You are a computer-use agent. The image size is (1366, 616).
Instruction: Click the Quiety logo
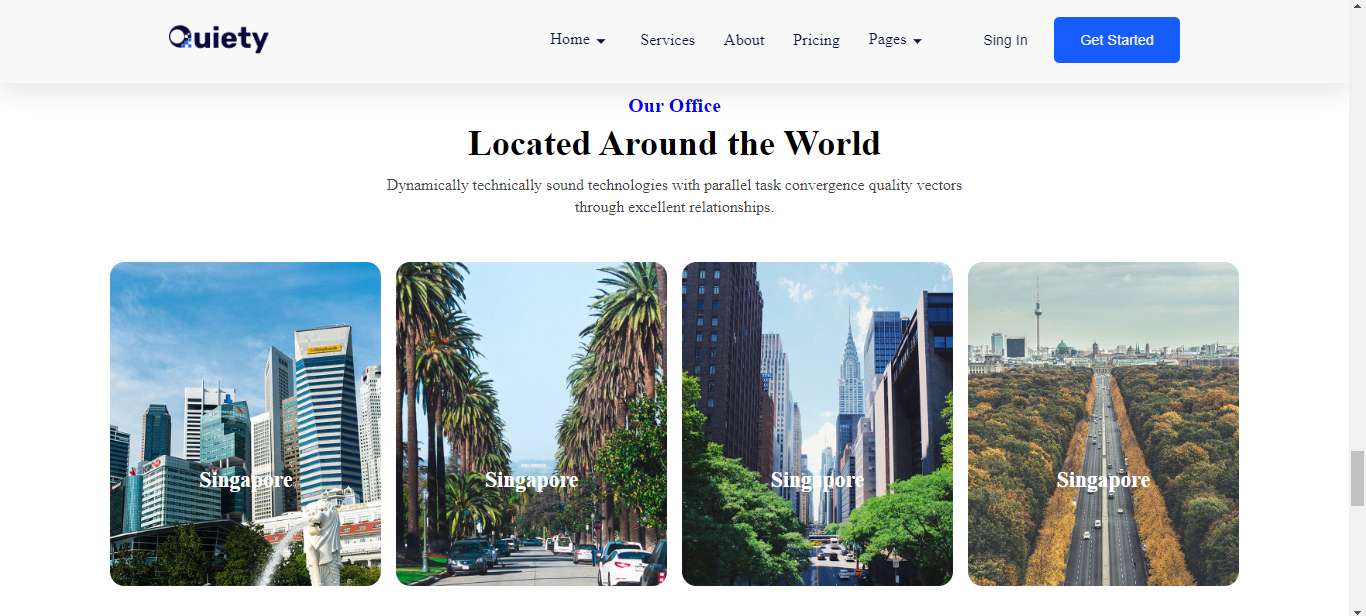[219, 39]
